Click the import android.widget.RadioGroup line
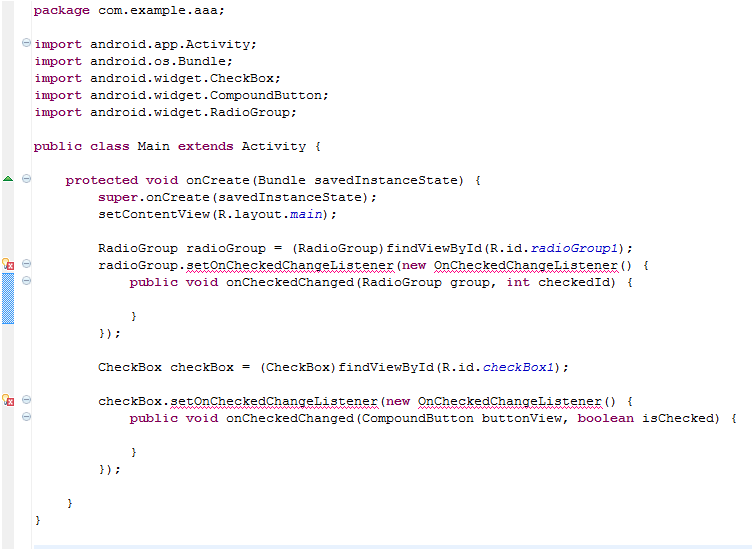This screenshot has width=752, height=549. tap(165, 113)
